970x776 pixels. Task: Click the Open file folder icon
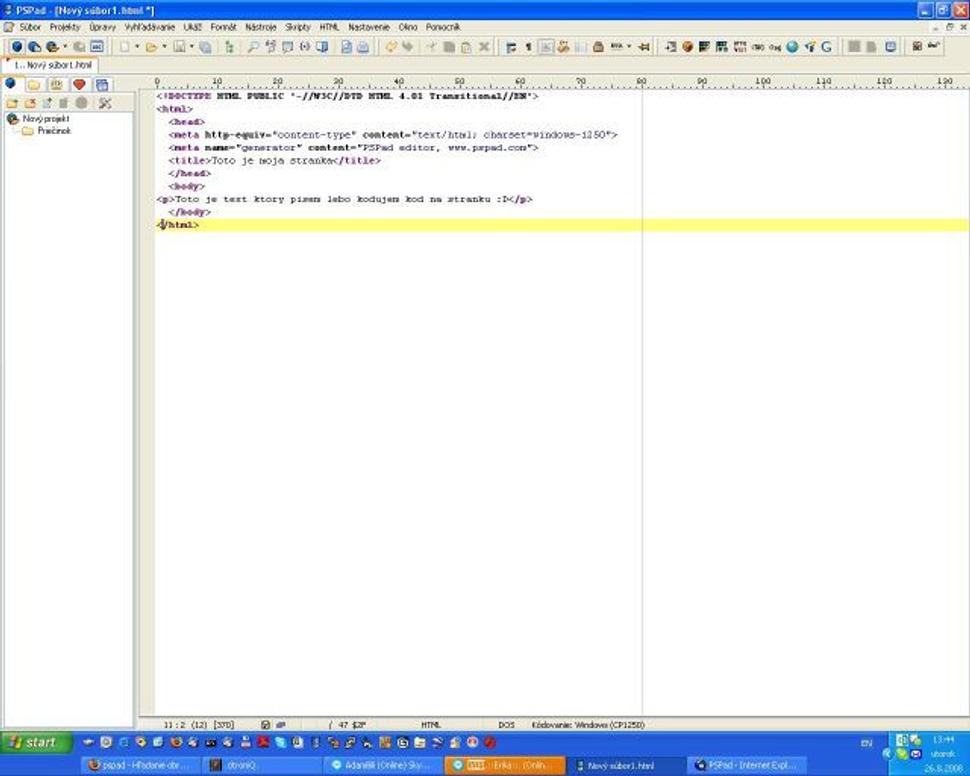coord(151,47)
